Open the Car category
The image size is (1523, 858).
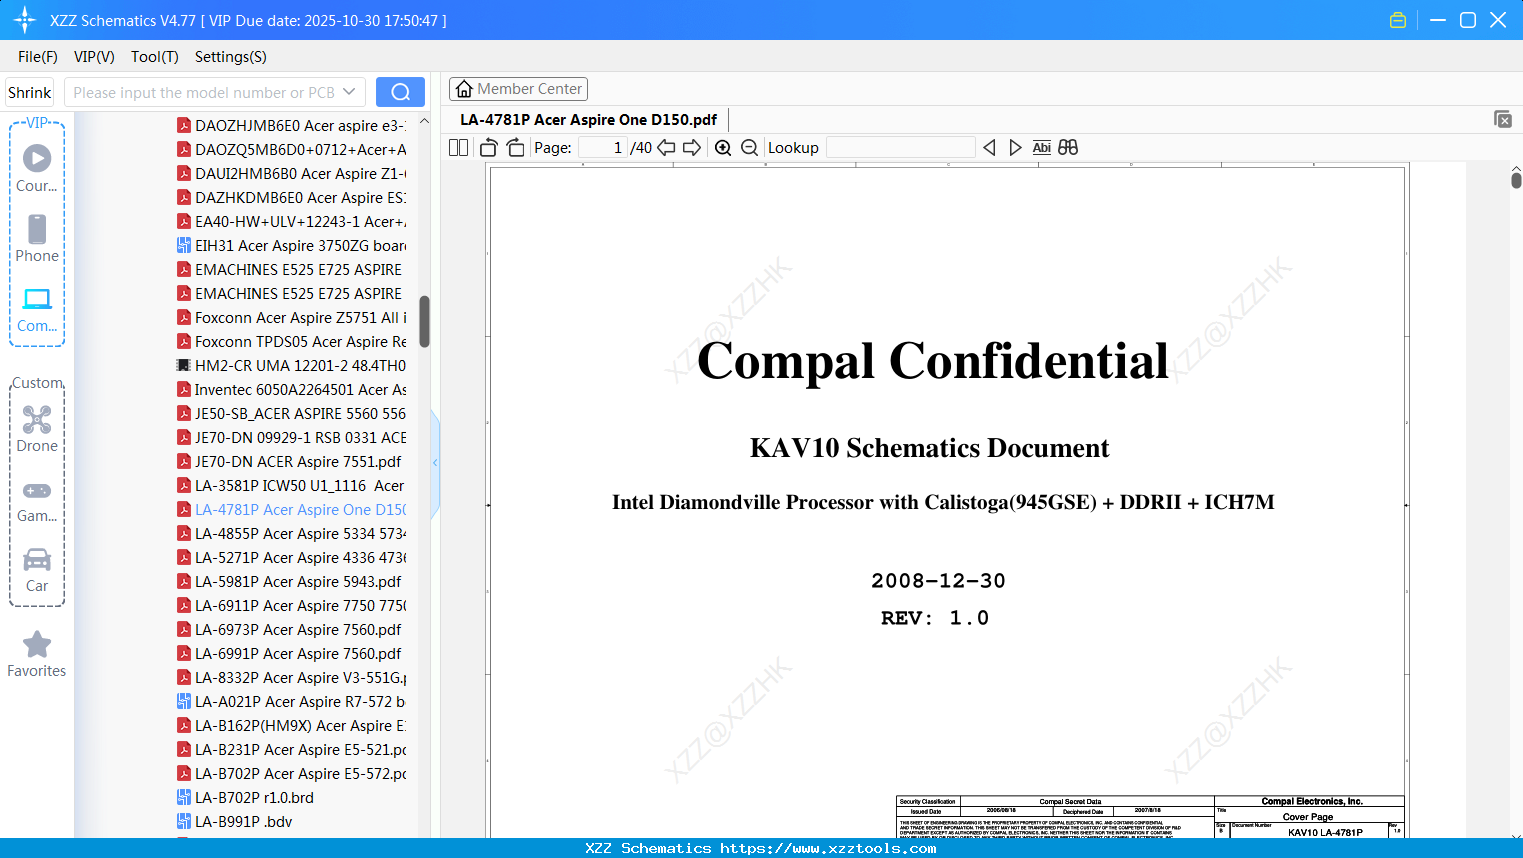click(37, 570)
